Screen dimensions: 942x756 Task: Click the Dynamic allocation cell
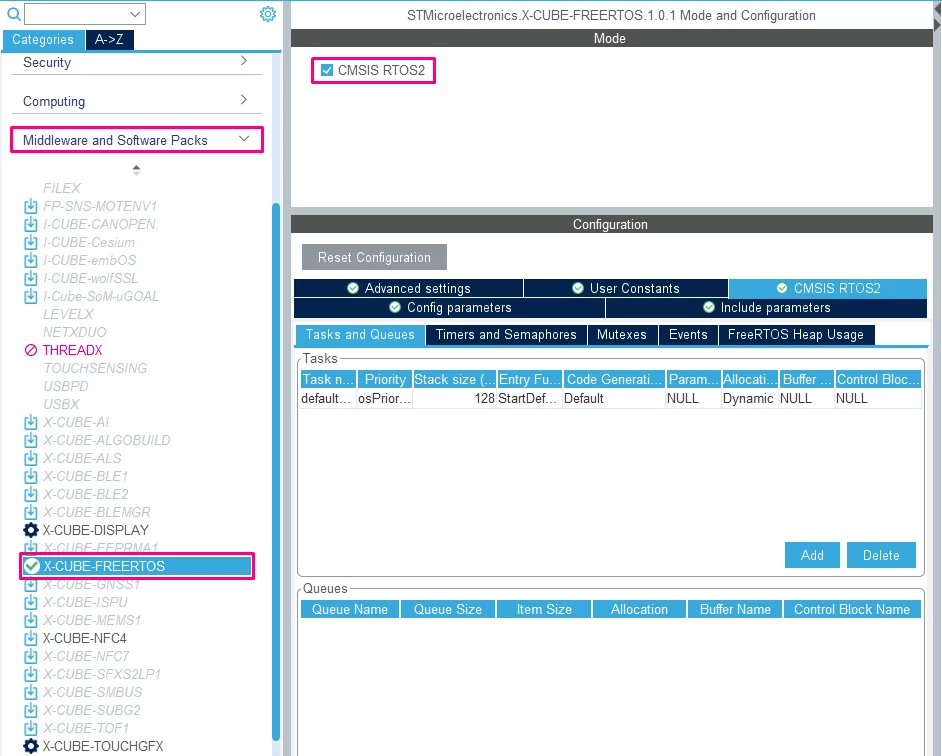coord(749,398)
